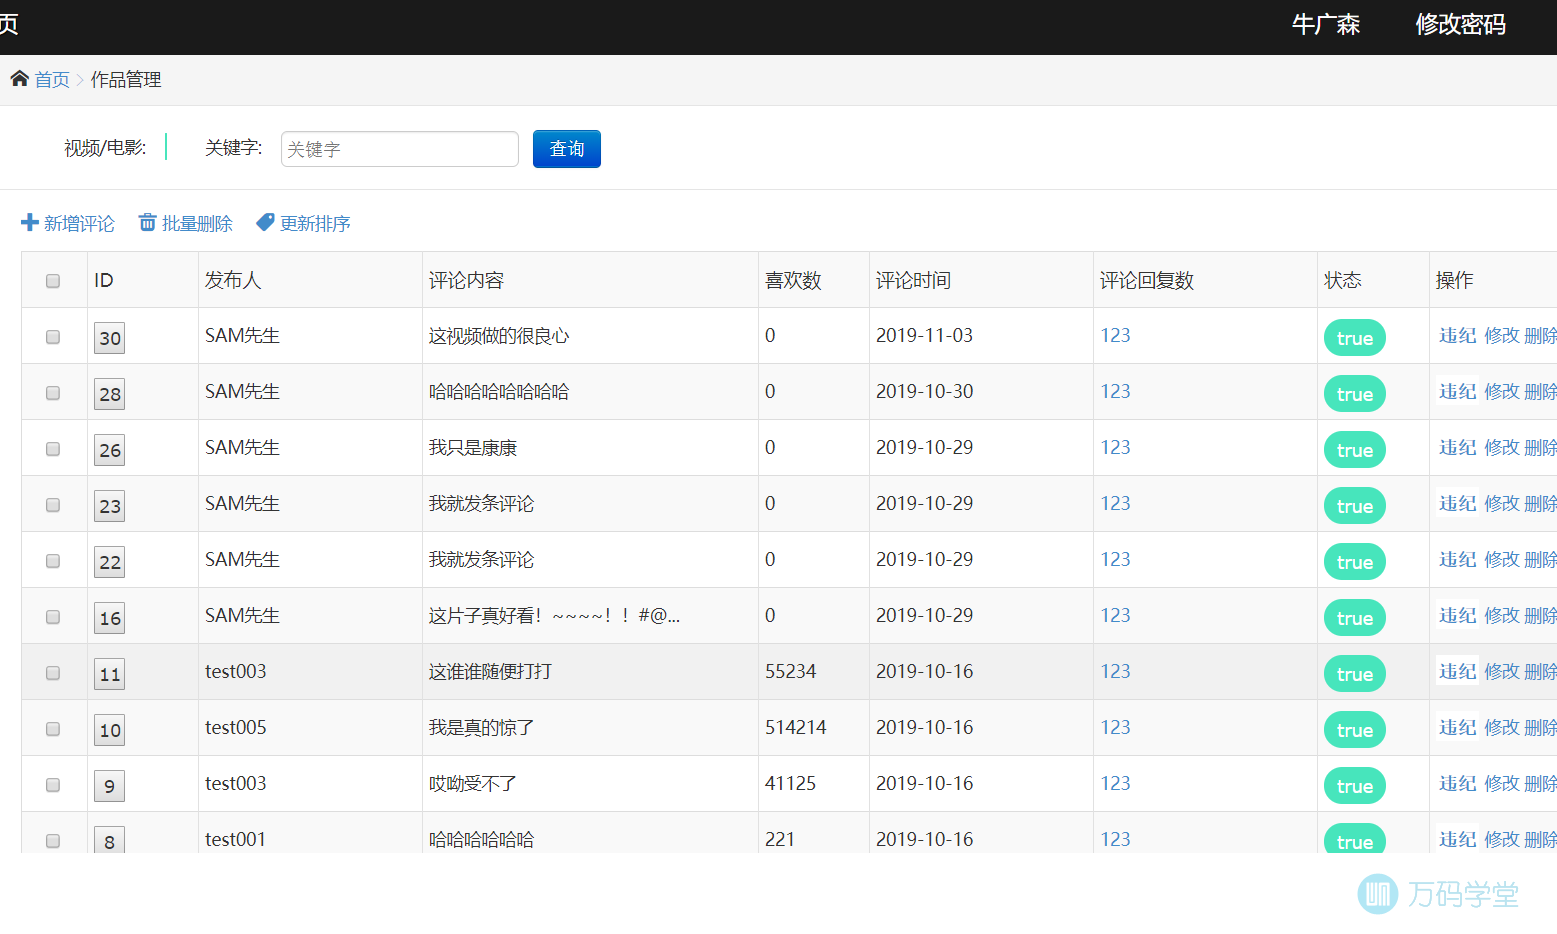Click 违纪 for the 这视频做的很良心 comment
The image size is (1557, 934).
(1458, 336)
